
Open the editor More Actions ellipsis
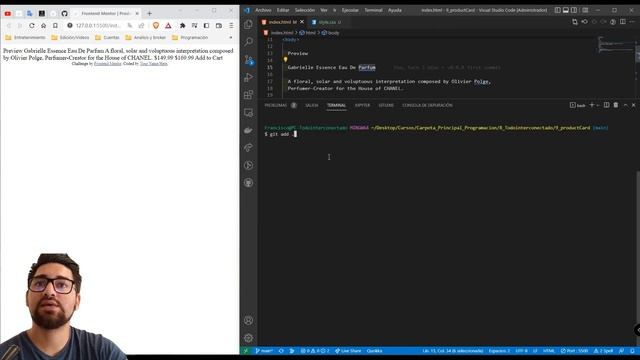coord(632,22)
